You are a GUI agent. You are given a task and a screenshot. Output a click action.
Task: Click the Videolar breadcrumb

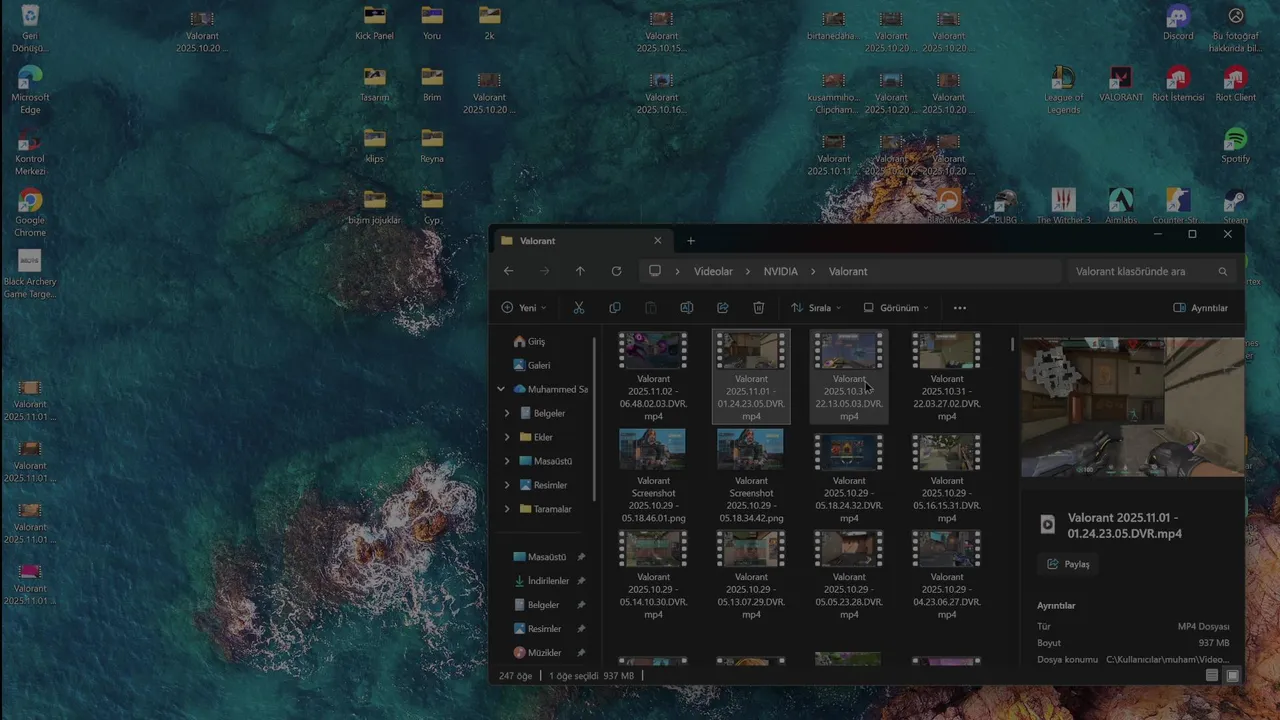click(x=713, y=271)
